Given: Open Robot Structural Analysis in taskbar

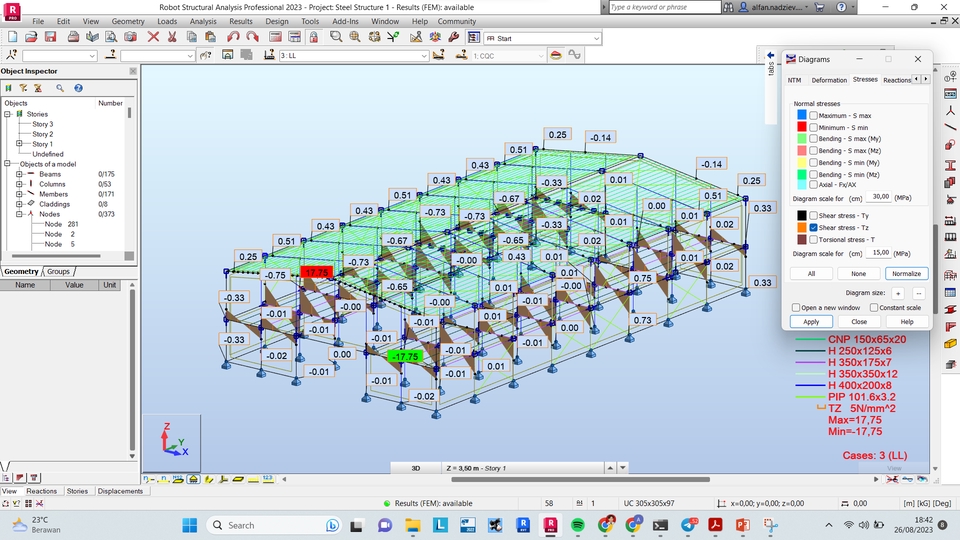Looking at the screenshot, I should [x=550, y=525].
